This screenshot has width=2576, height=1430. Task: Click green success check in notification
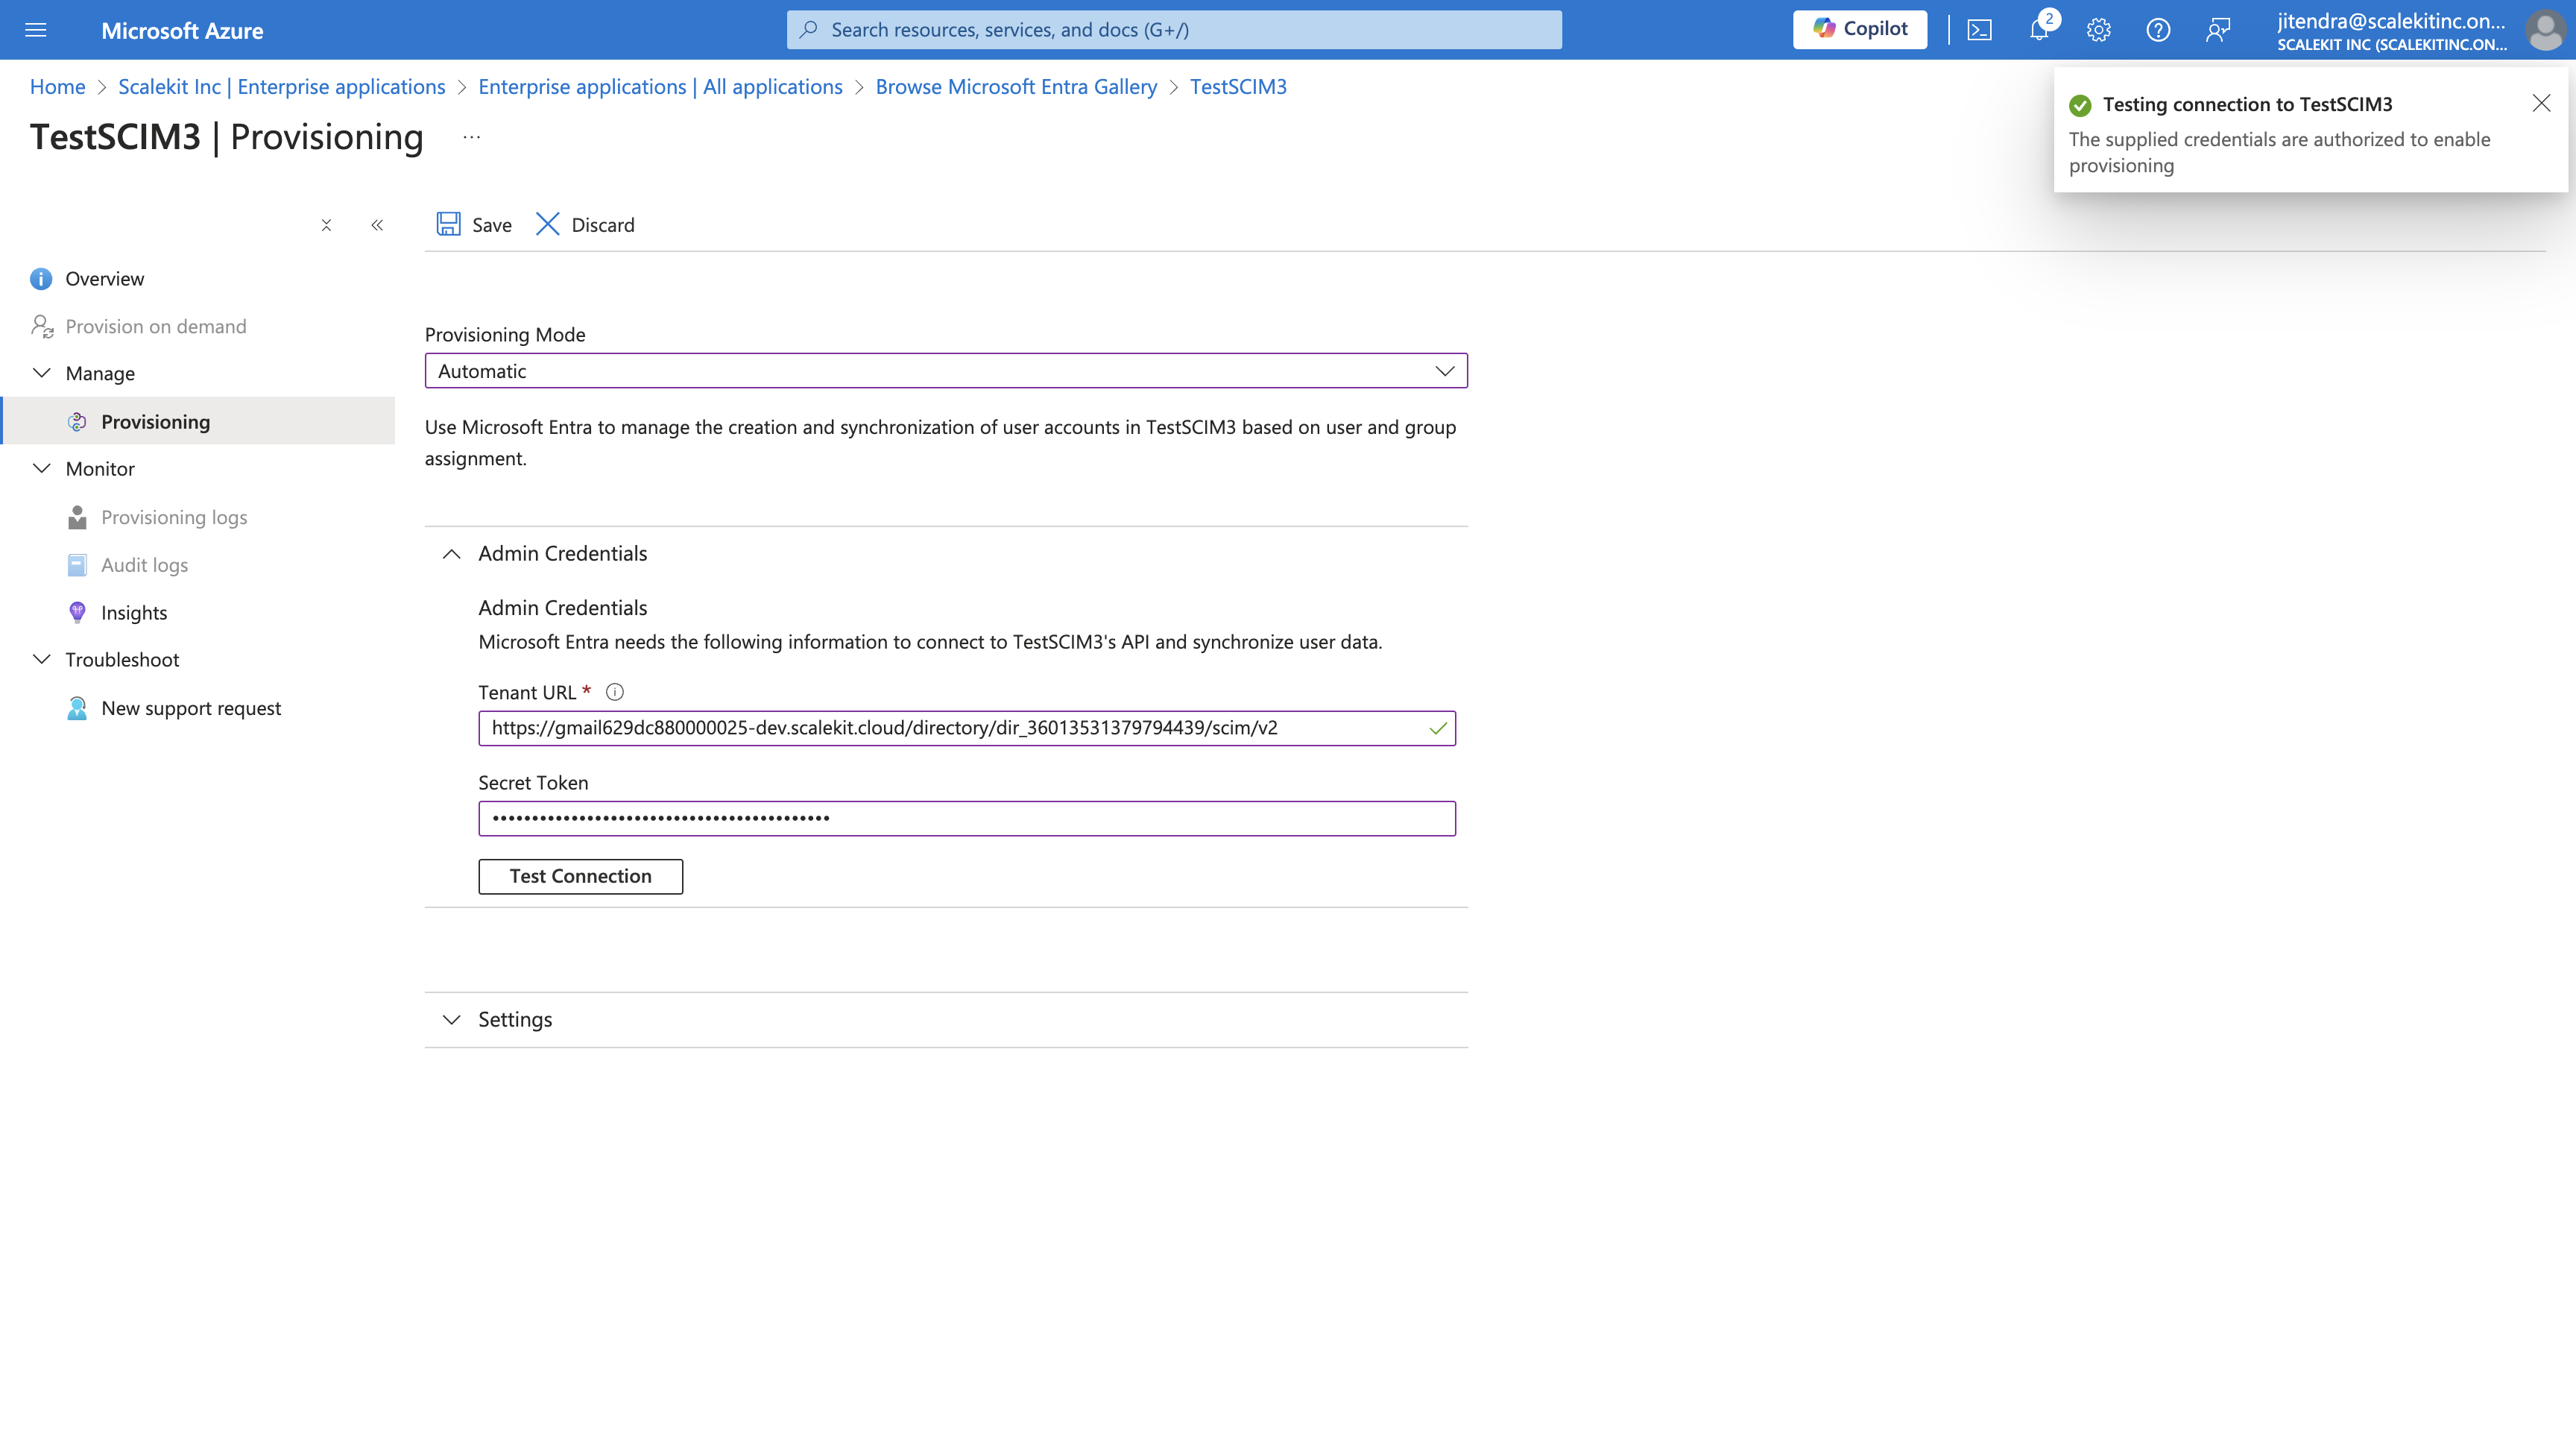tap(2080, 105)
